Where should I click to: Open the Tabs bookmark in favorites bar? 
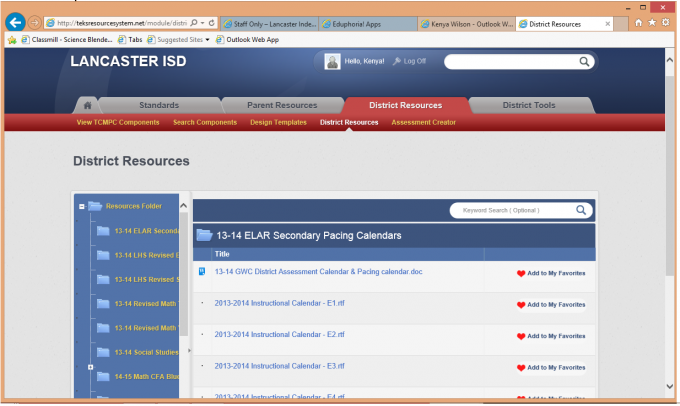coord(130,40)
